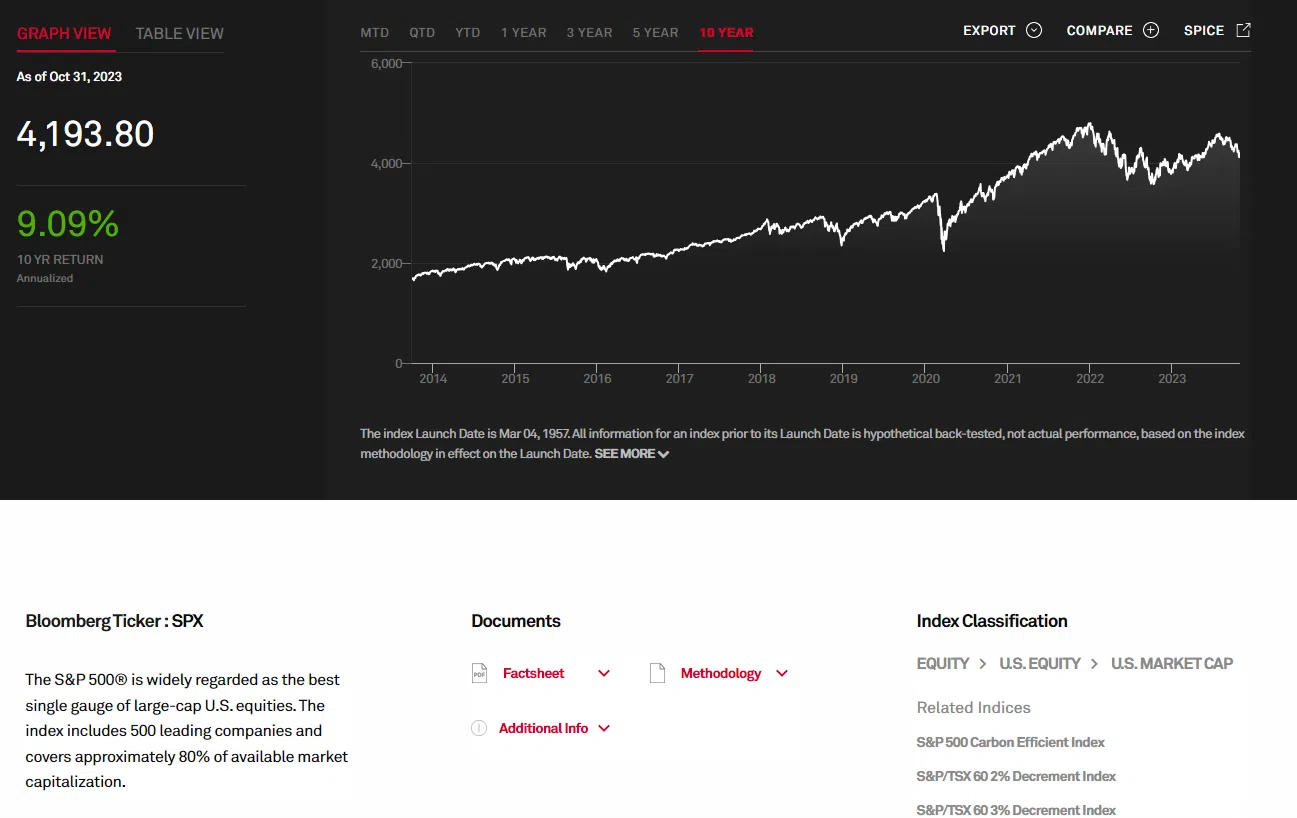Screen dimensions: 1297x818
Task: Open S&P 500 Carbon Efficient Index link
Action: 1010,742
